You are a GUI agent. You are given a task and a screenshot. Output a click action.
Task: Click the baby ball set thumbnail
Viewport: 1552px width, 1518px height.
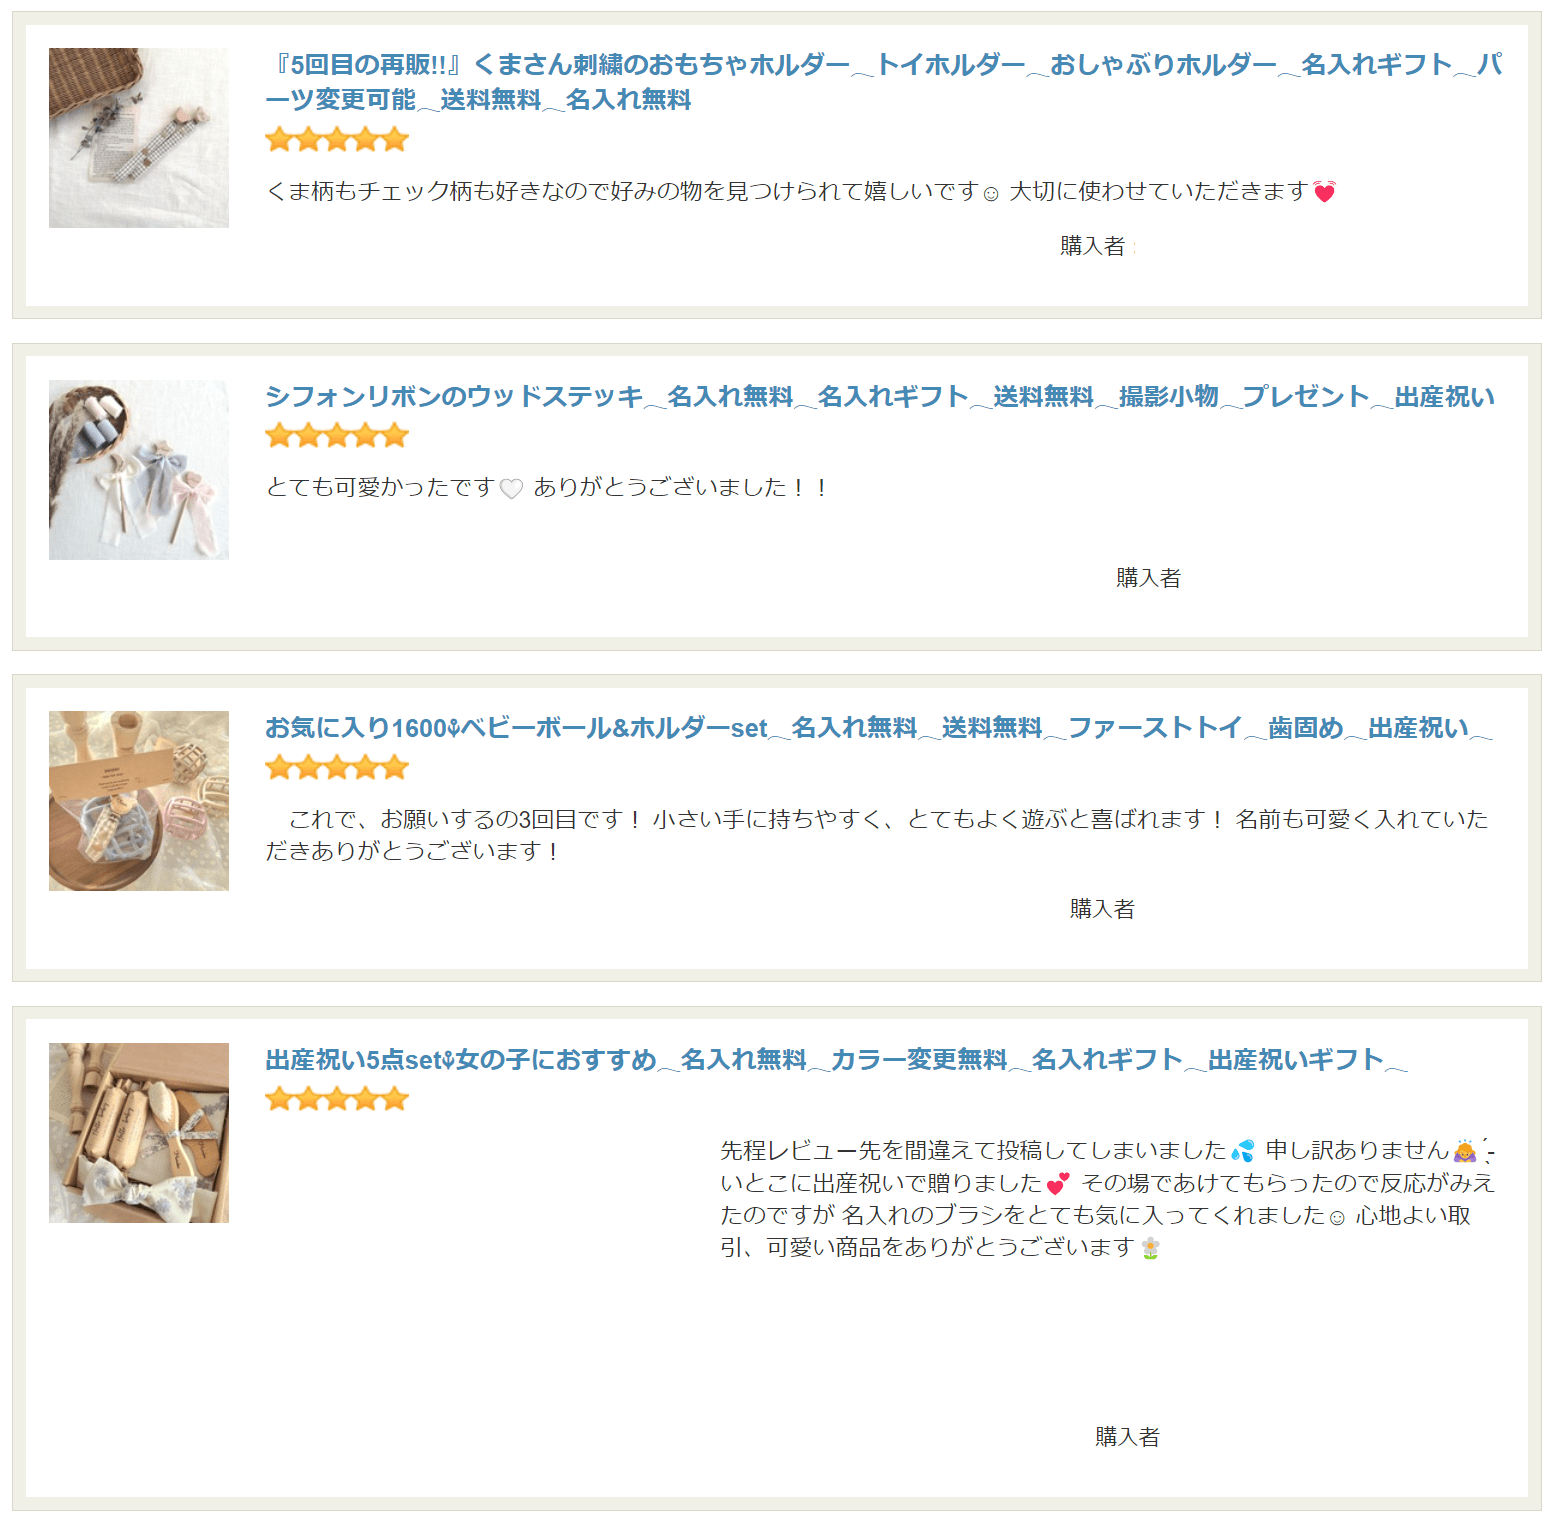click(x=139, y=801)
